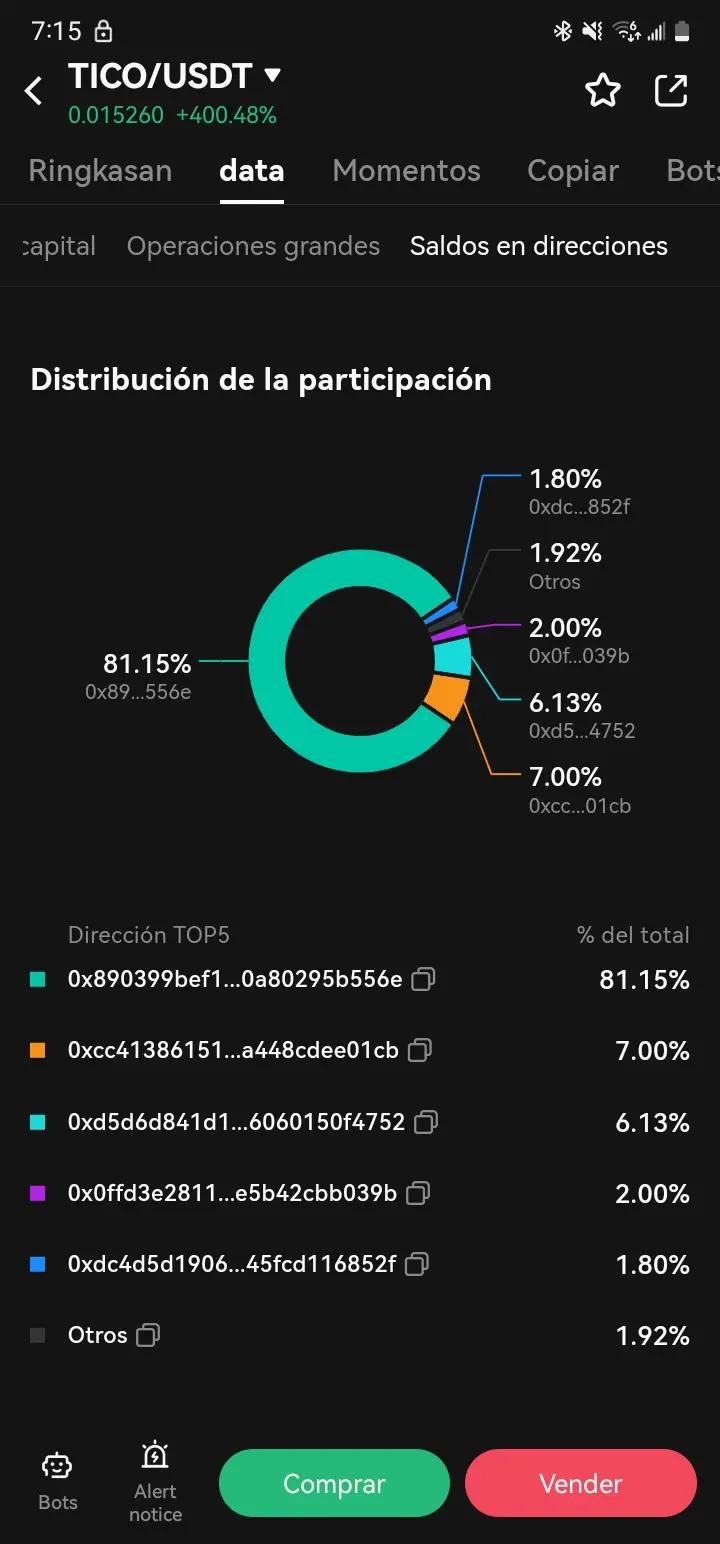Go back using the left arrow icon
The width and height of the screenshot is (720, 1544).
pyautogui.click(x=34, y=91)
